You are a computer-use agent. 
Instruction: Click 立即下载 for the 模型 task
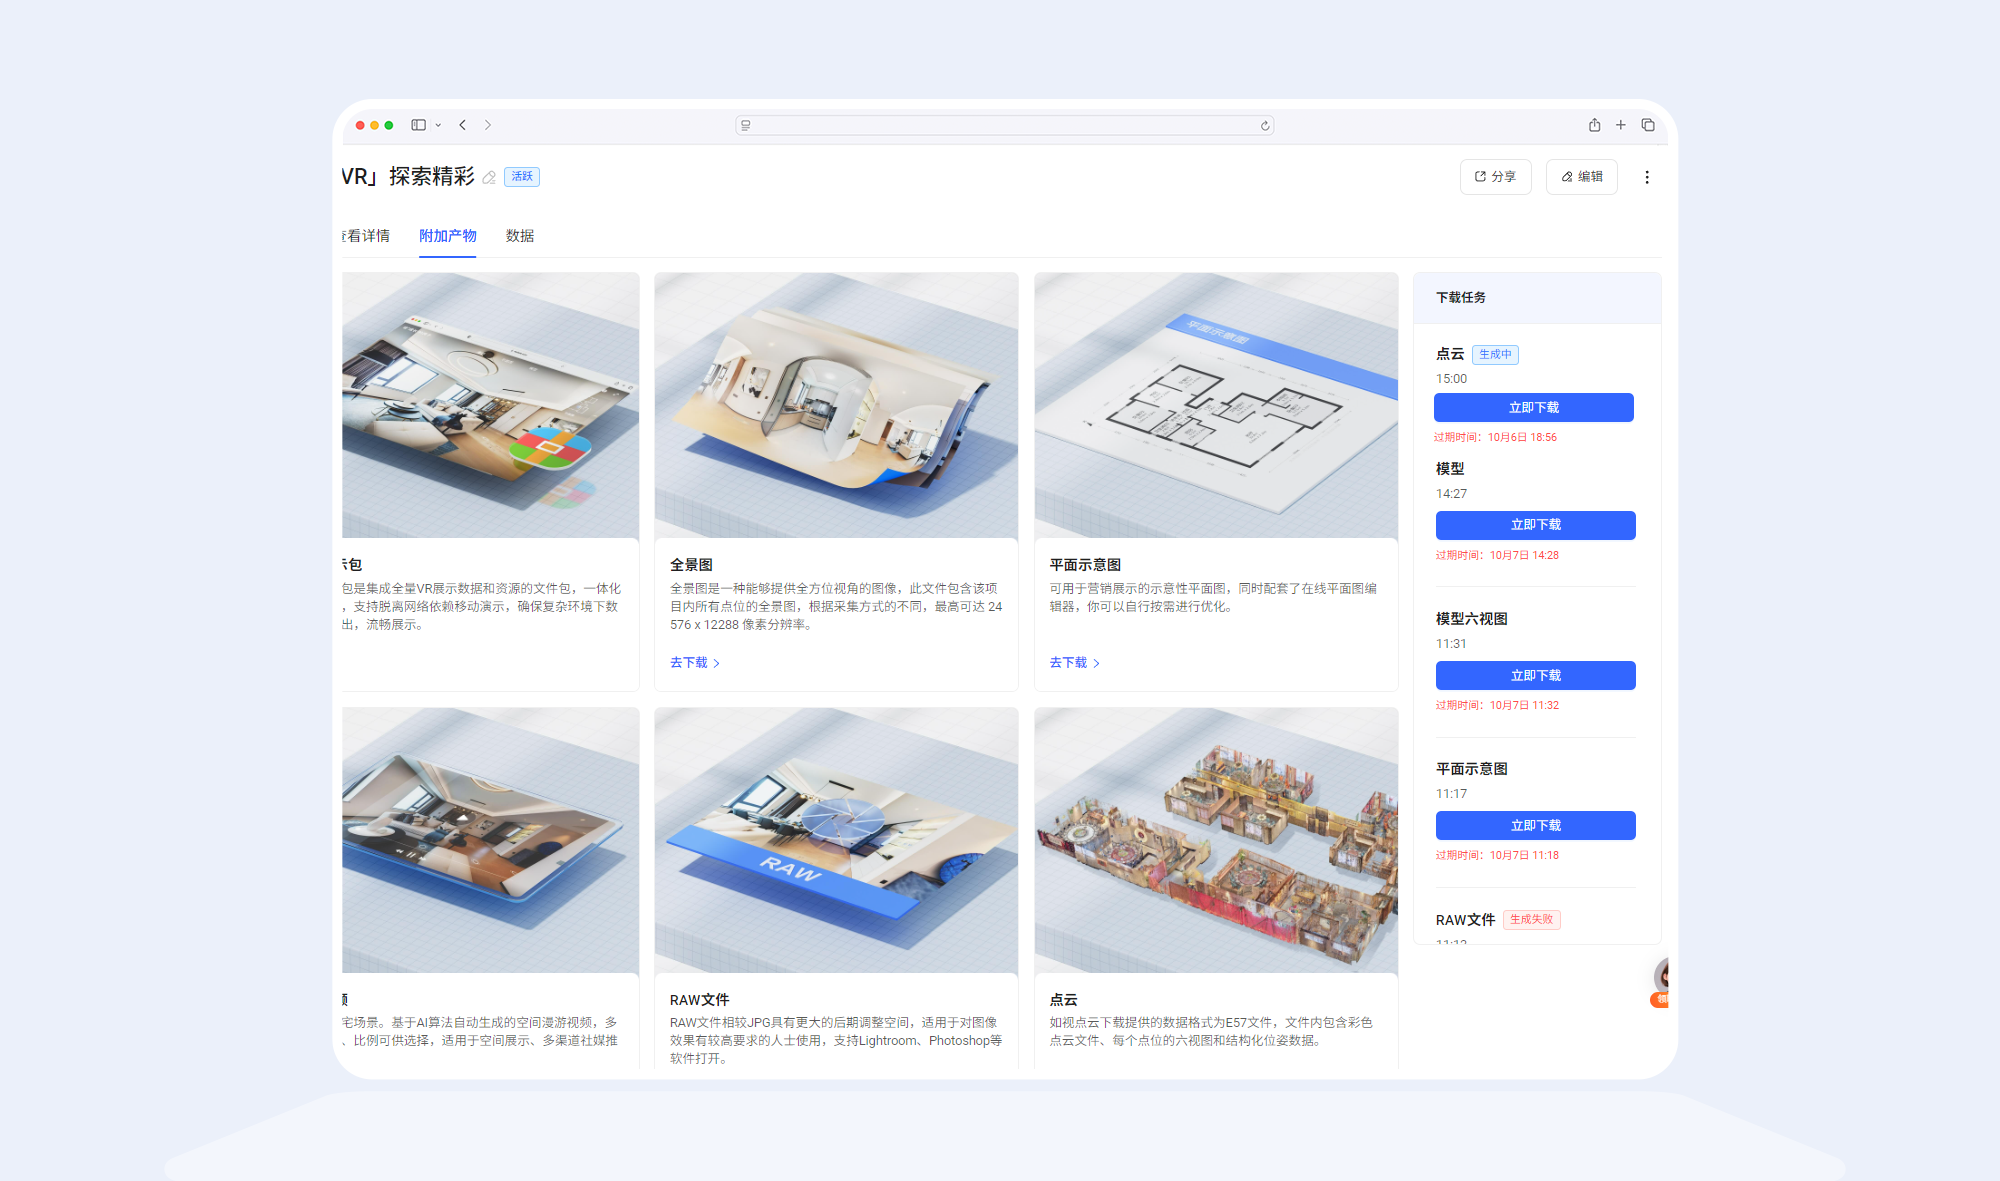(x=1536, y=525)
